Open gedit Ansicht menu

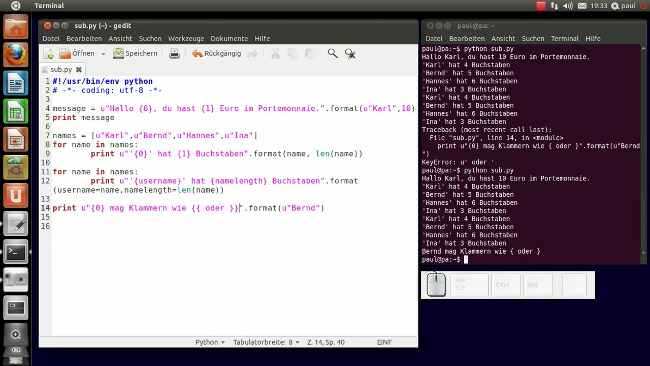pyautogui.click(x=120, y=39)
